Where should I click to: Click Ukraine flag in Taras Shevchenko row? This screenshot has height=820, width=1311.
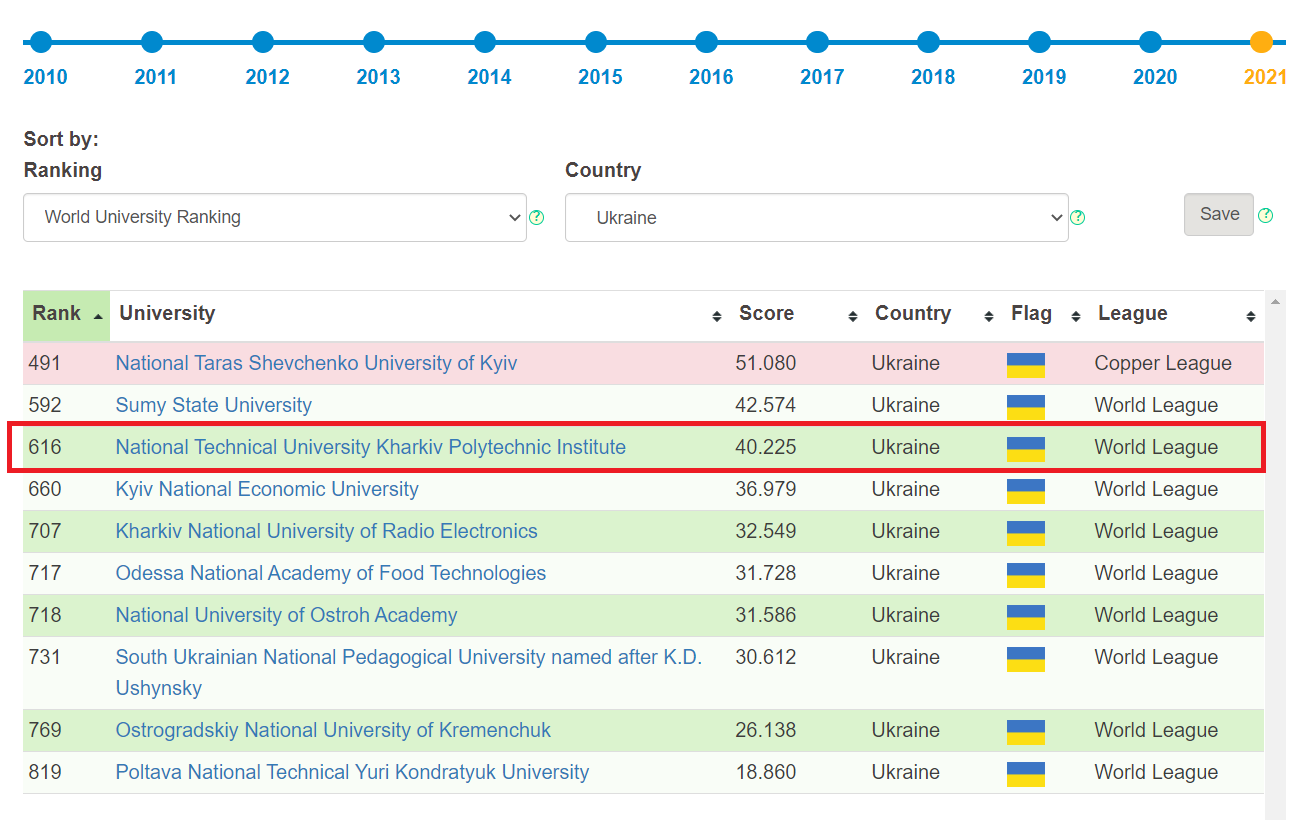point(1026,365)
